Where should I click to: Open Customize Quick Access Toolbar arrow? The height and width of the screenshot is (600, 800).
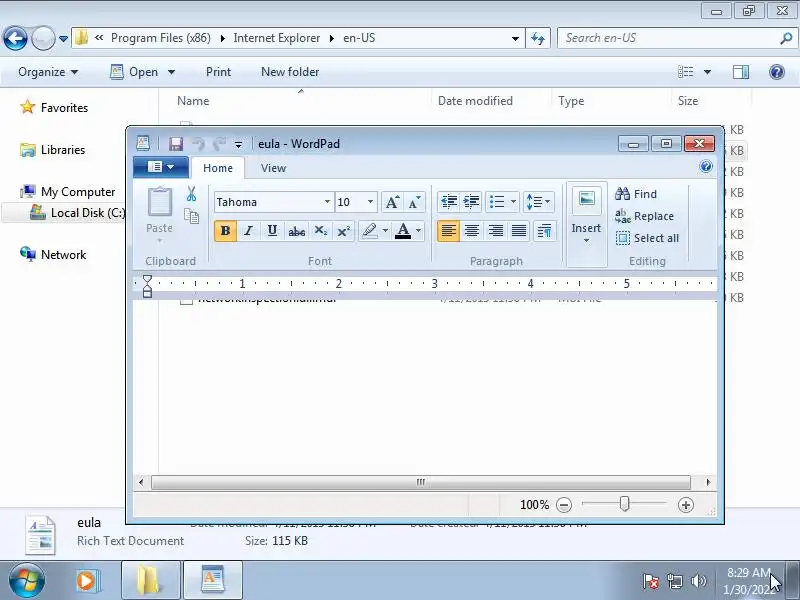click(238, 145)
